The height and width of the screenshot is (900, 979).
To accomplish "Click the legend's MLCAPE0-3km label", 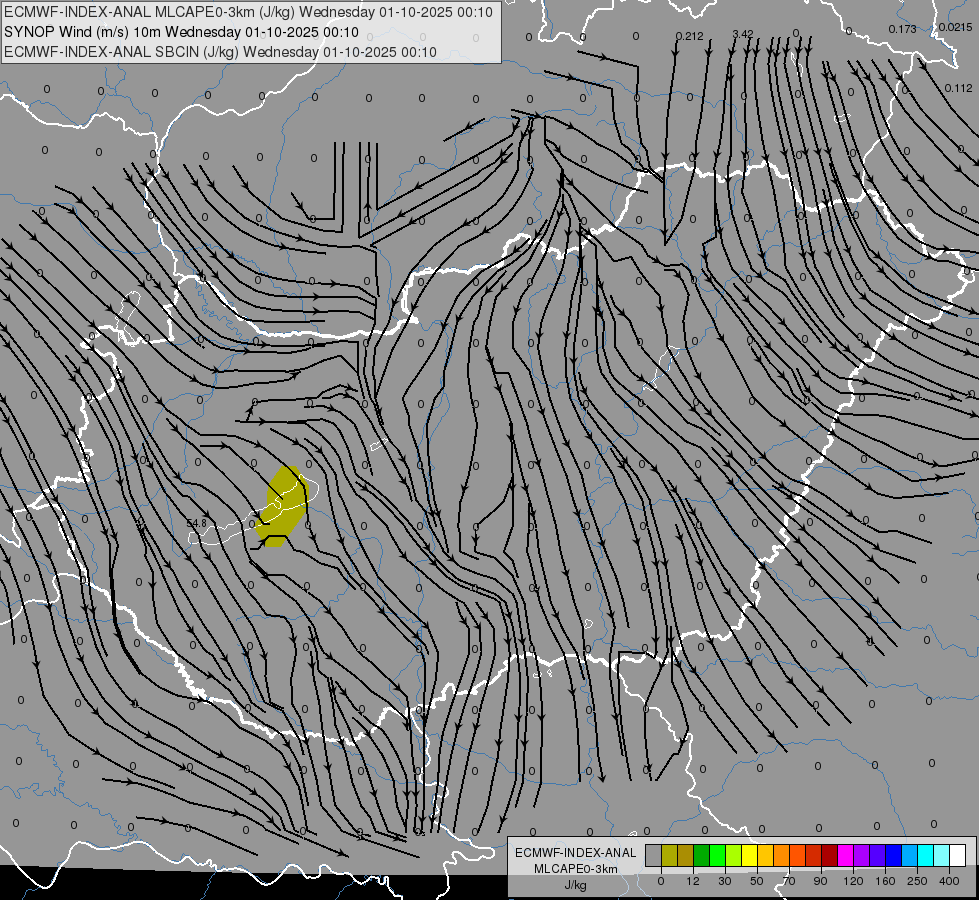I will click(x=575, y=869).
